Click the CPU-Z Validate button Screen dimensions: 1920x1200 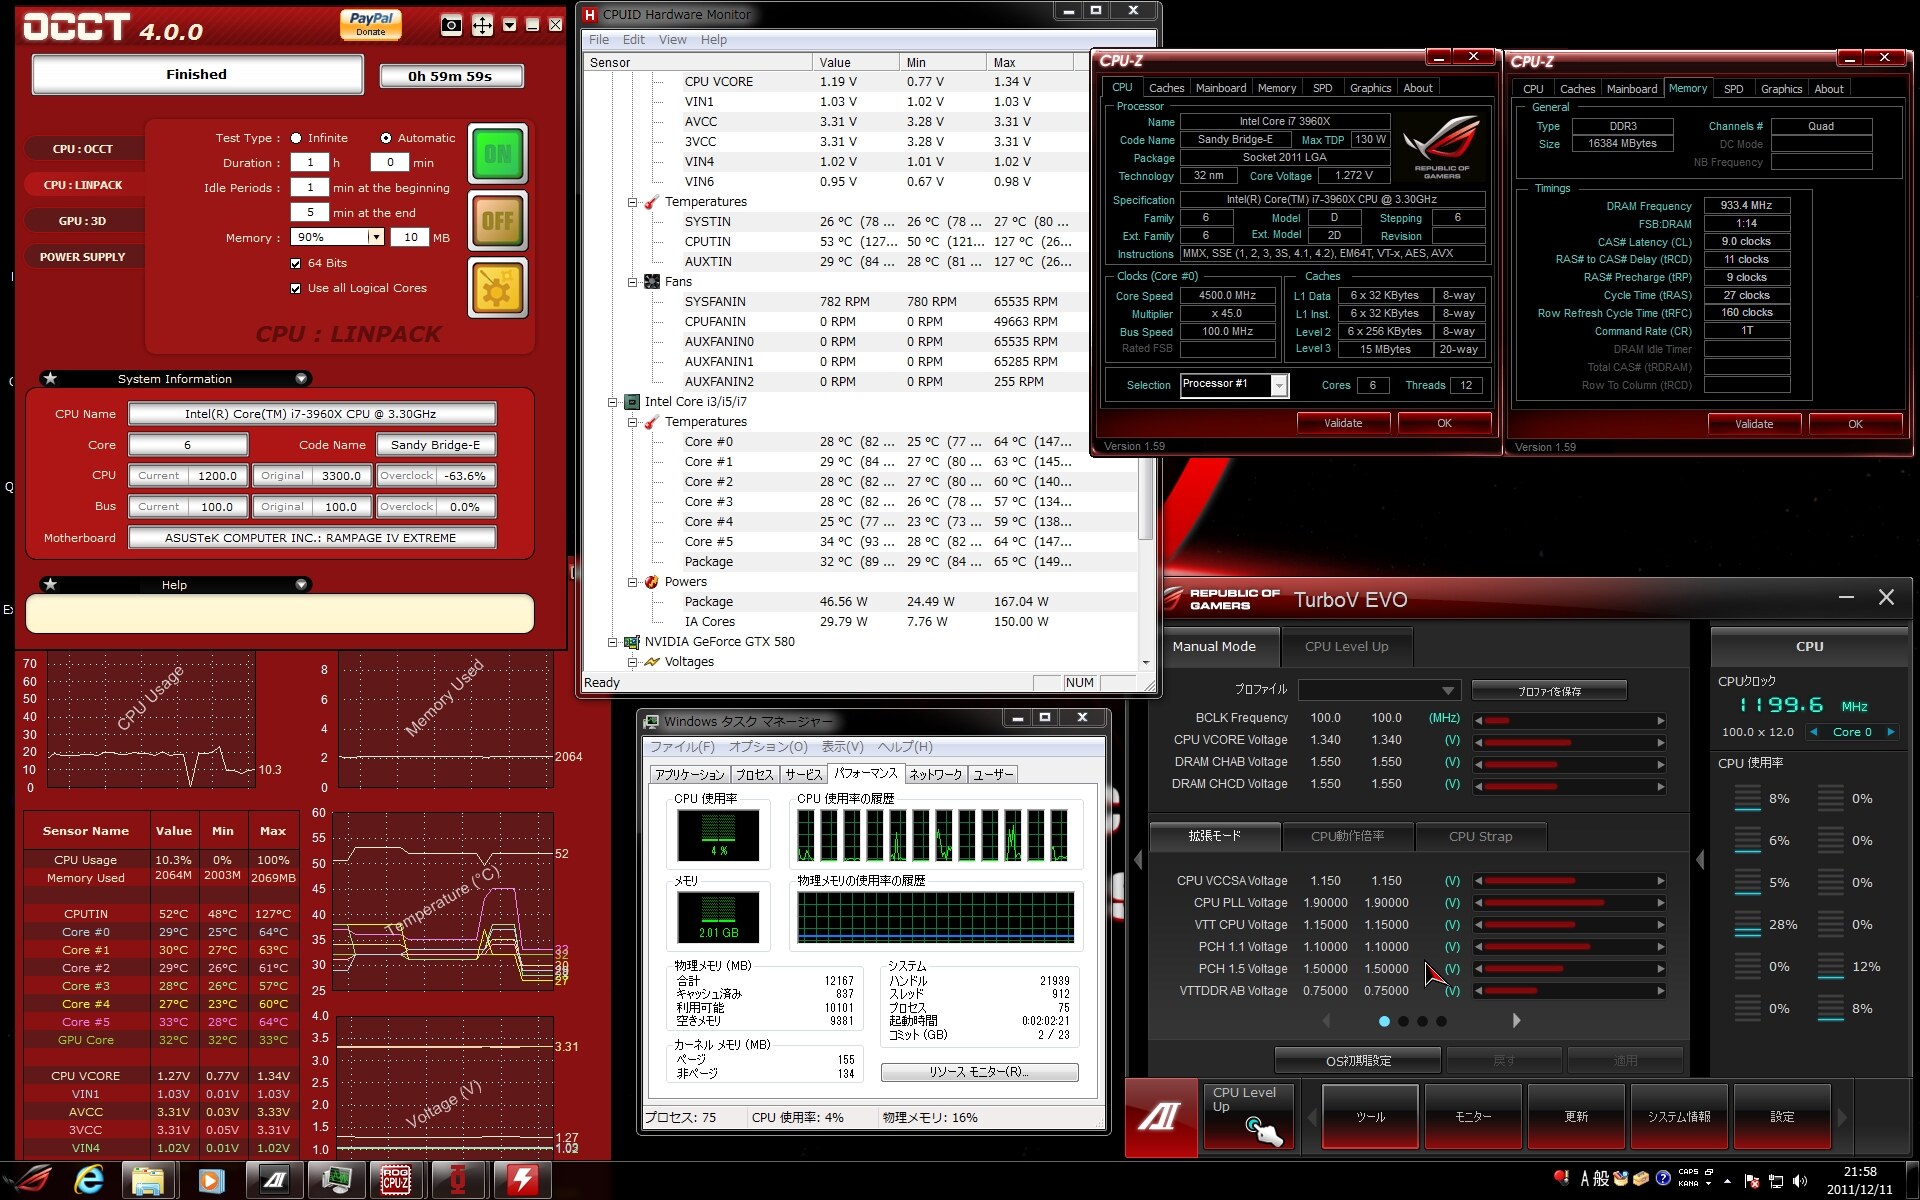1342,423
